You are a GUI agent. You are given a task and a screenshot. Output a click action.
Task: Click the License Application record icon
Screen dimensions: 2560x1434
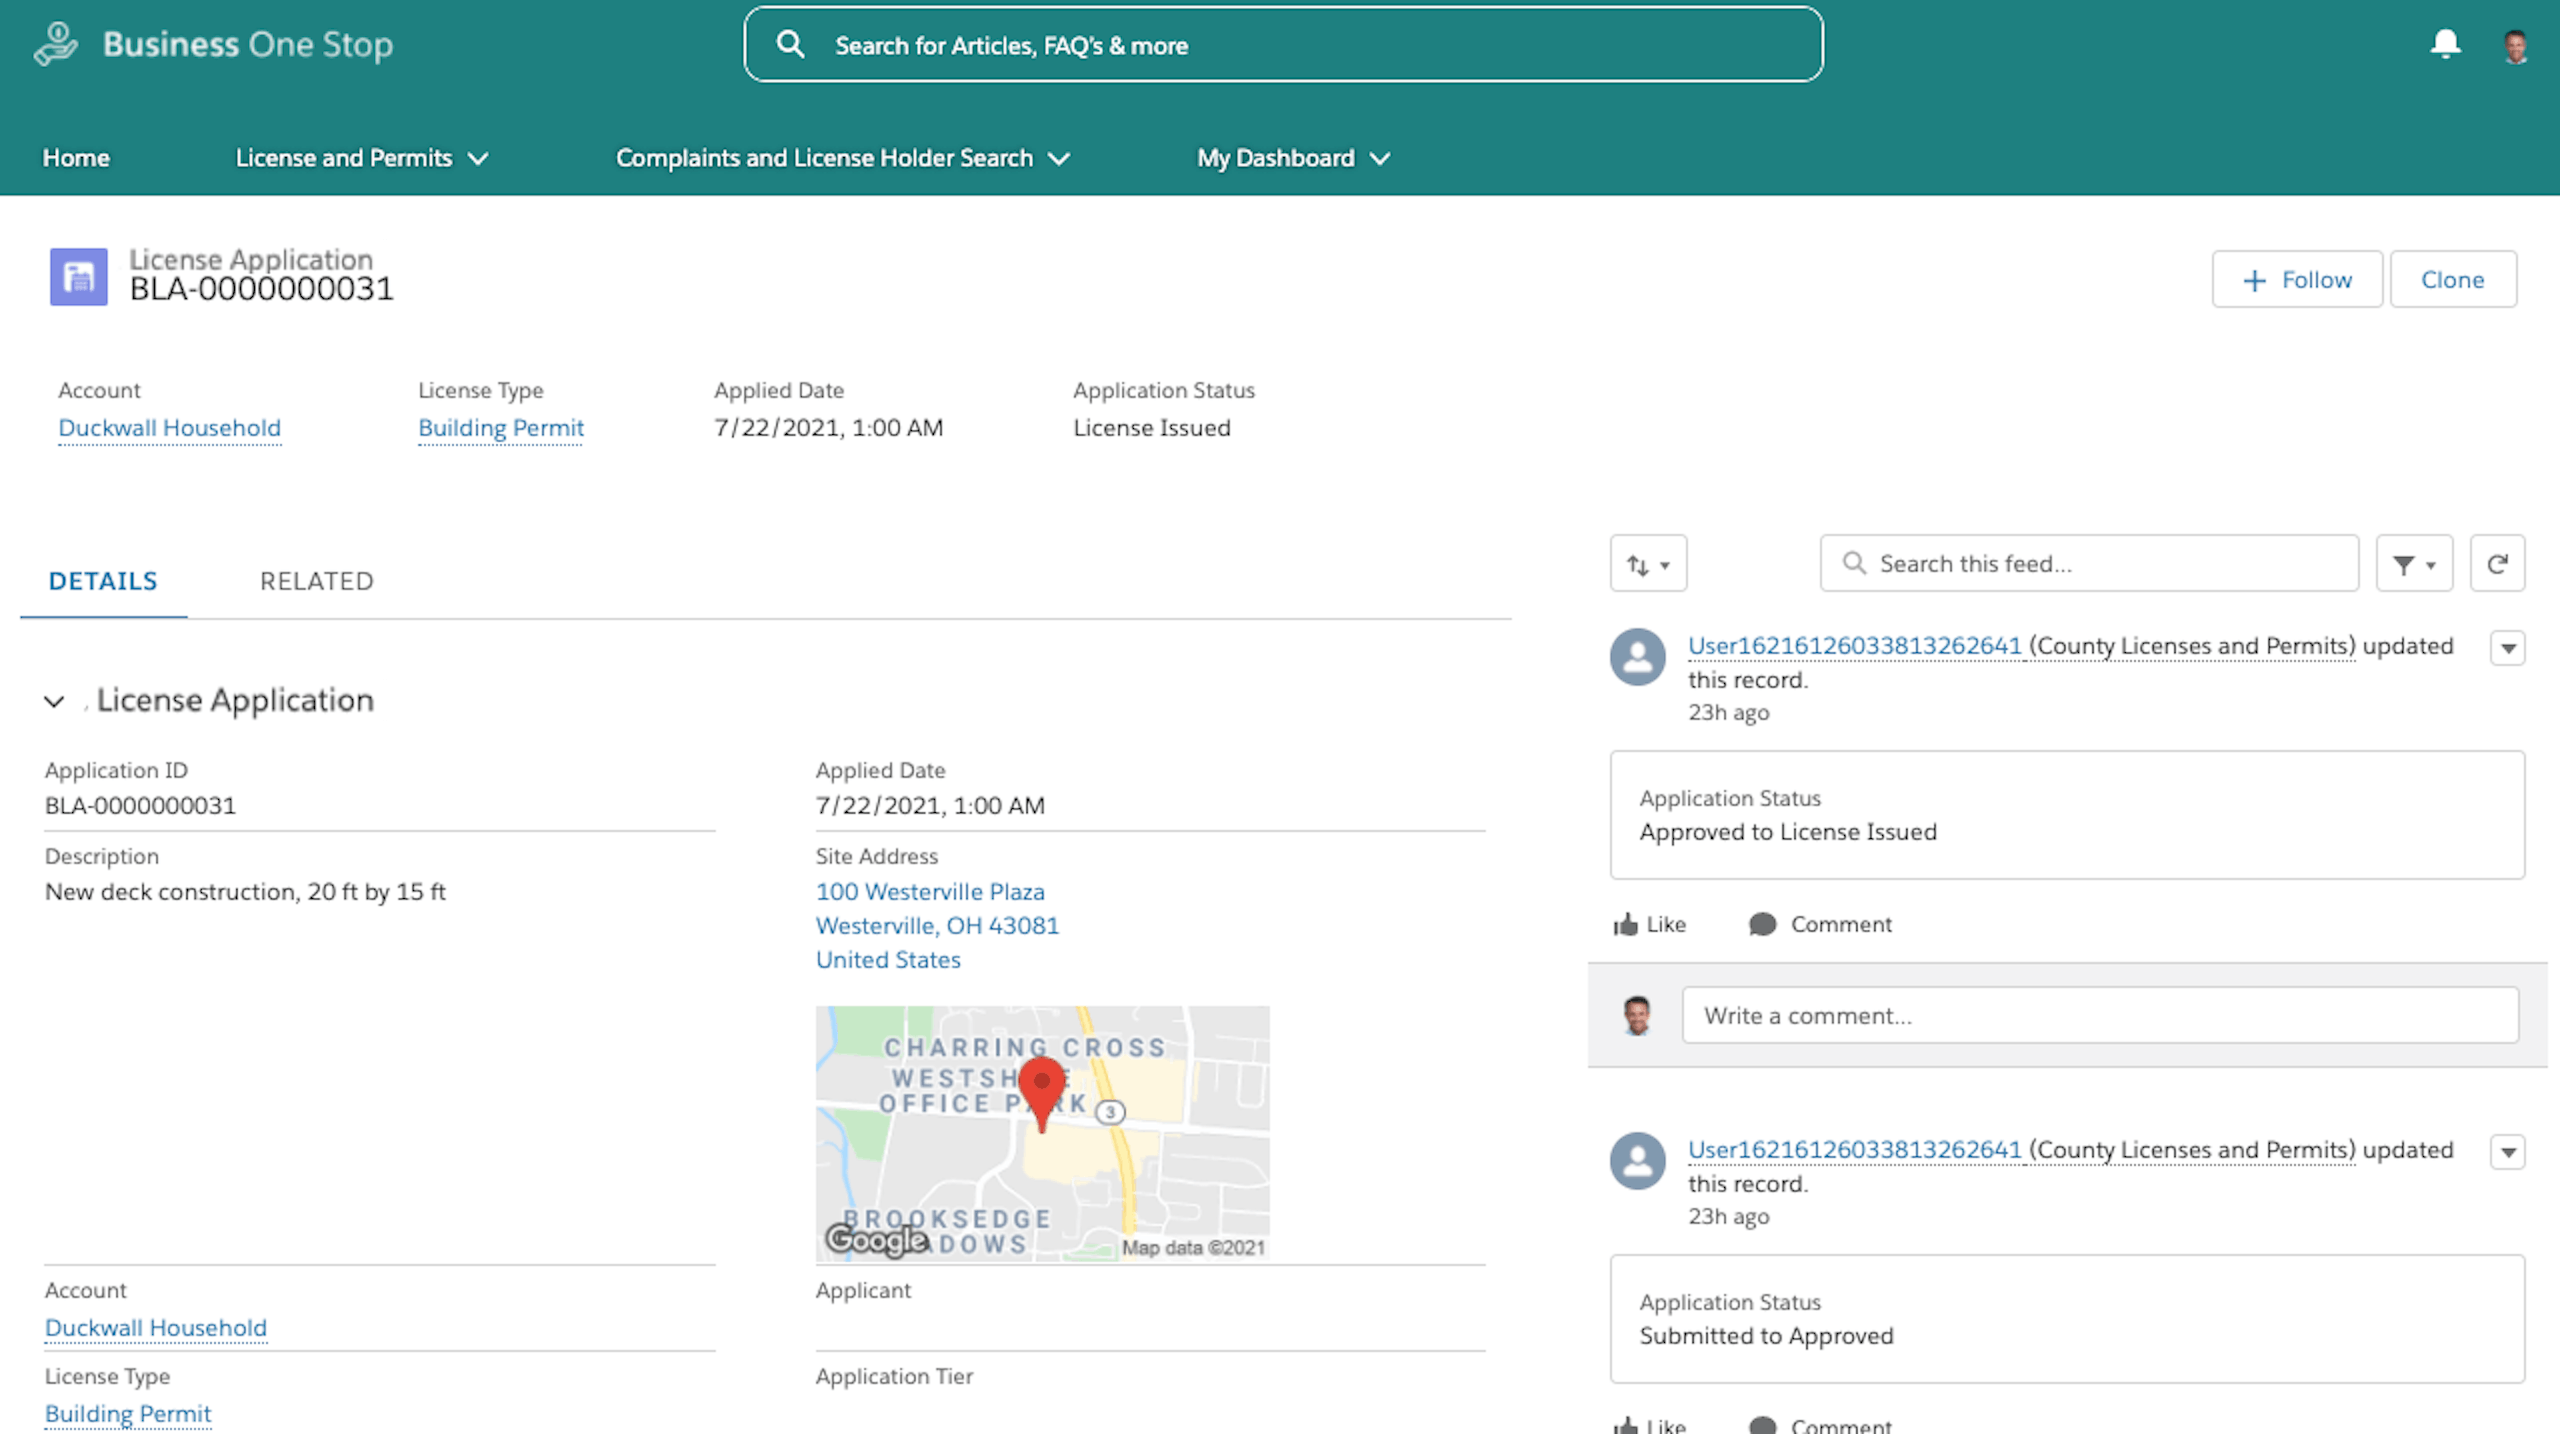[79, 277]
